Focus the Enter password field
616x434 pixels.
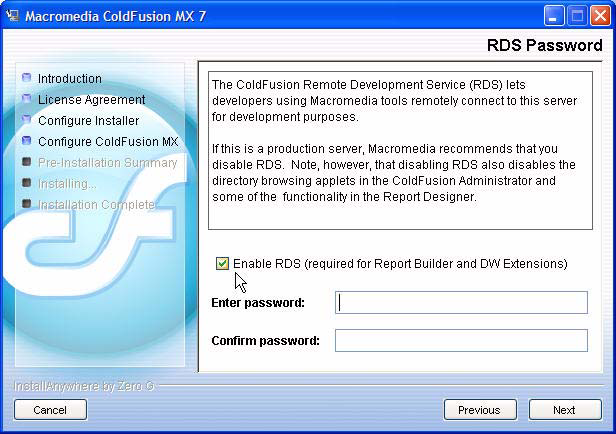point(461,302)
